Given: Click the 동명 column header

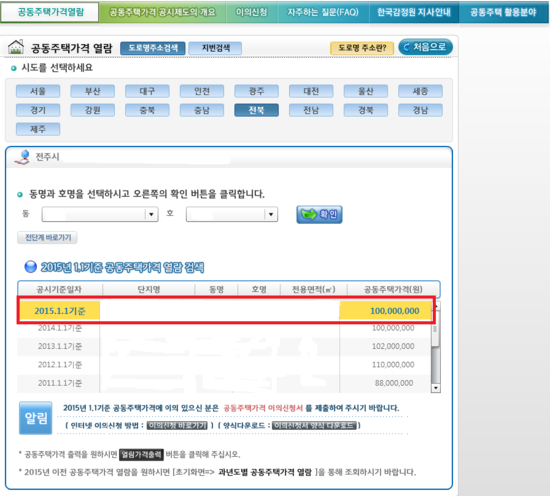Looking at the screenshot, I should tap(216, 289).
